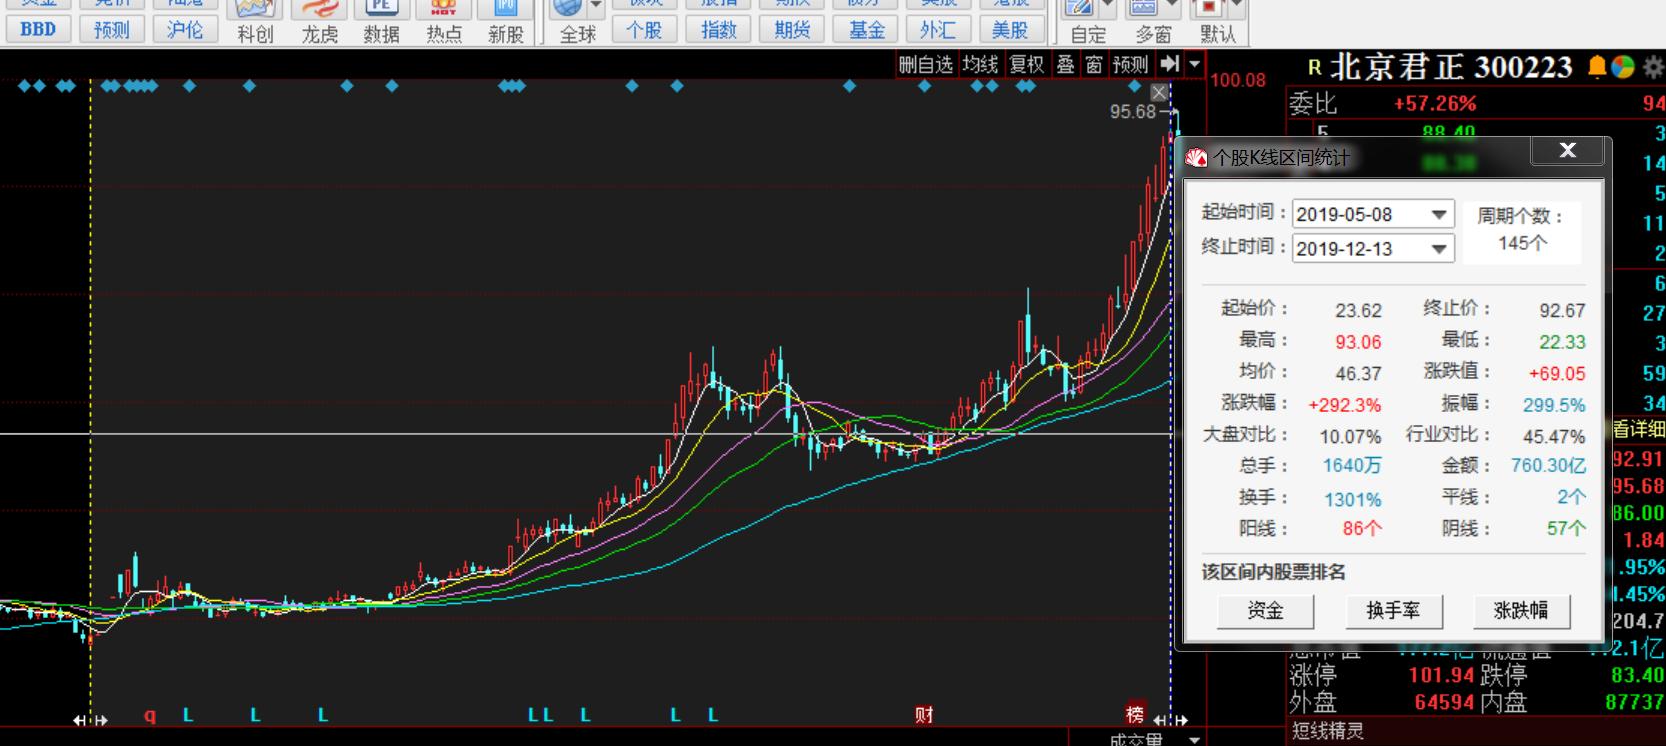Click the 数据 PE data icon
The image size is (1666, 746).
coord(381,21)
